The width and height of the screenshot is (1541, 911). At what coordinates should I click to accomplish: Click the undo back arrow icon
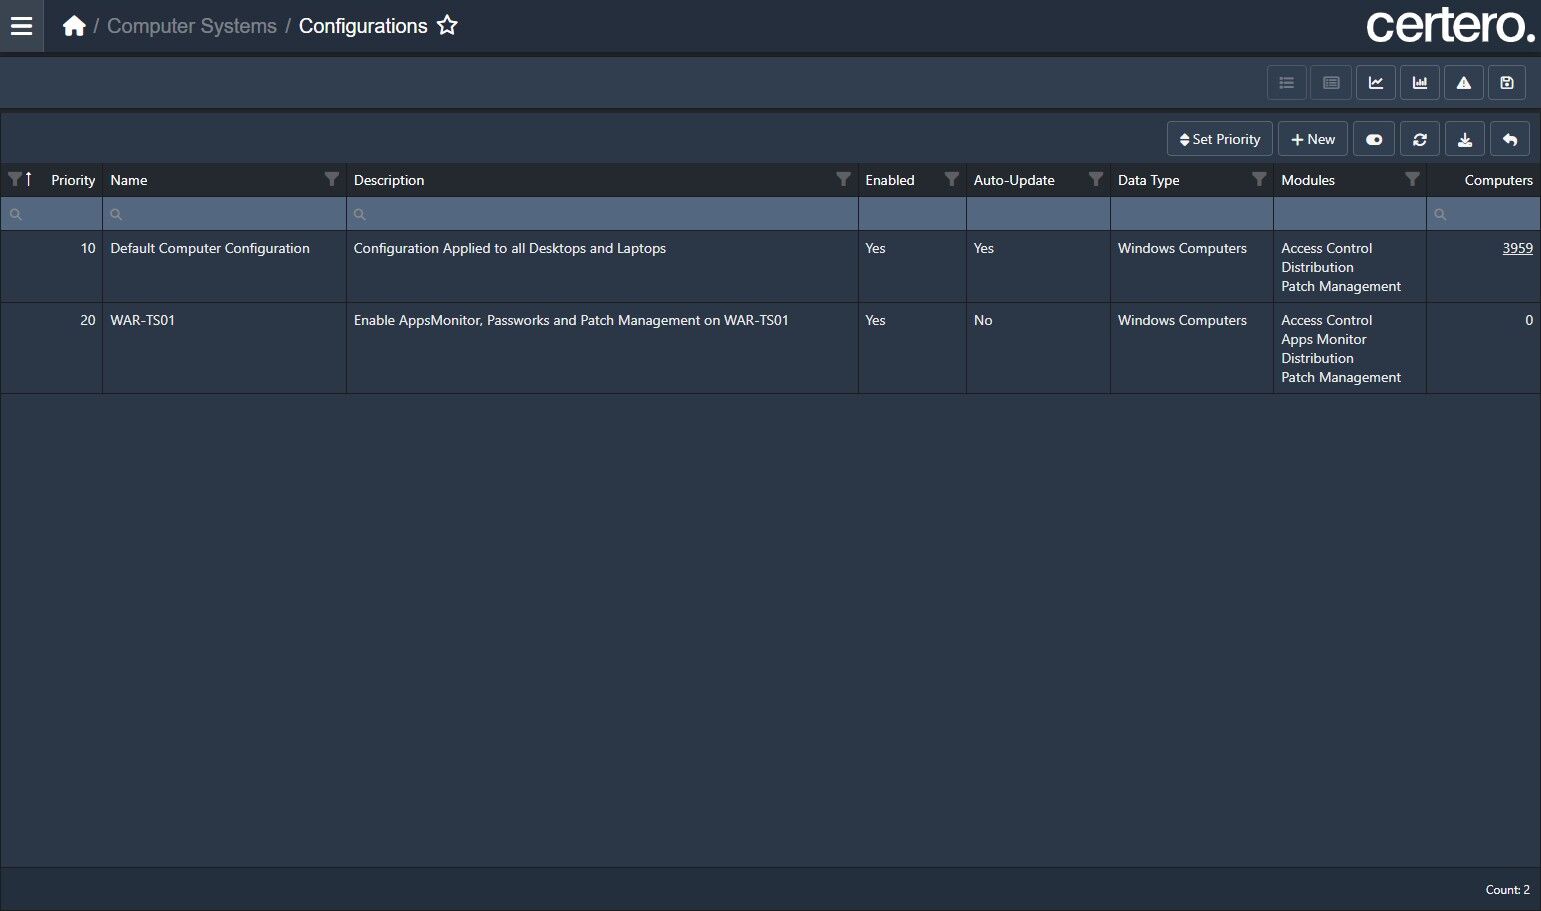pos(1510,139)
